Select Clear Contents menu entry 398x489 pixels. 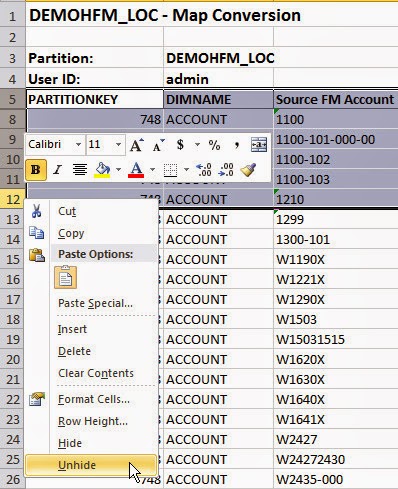click(90, 373)
